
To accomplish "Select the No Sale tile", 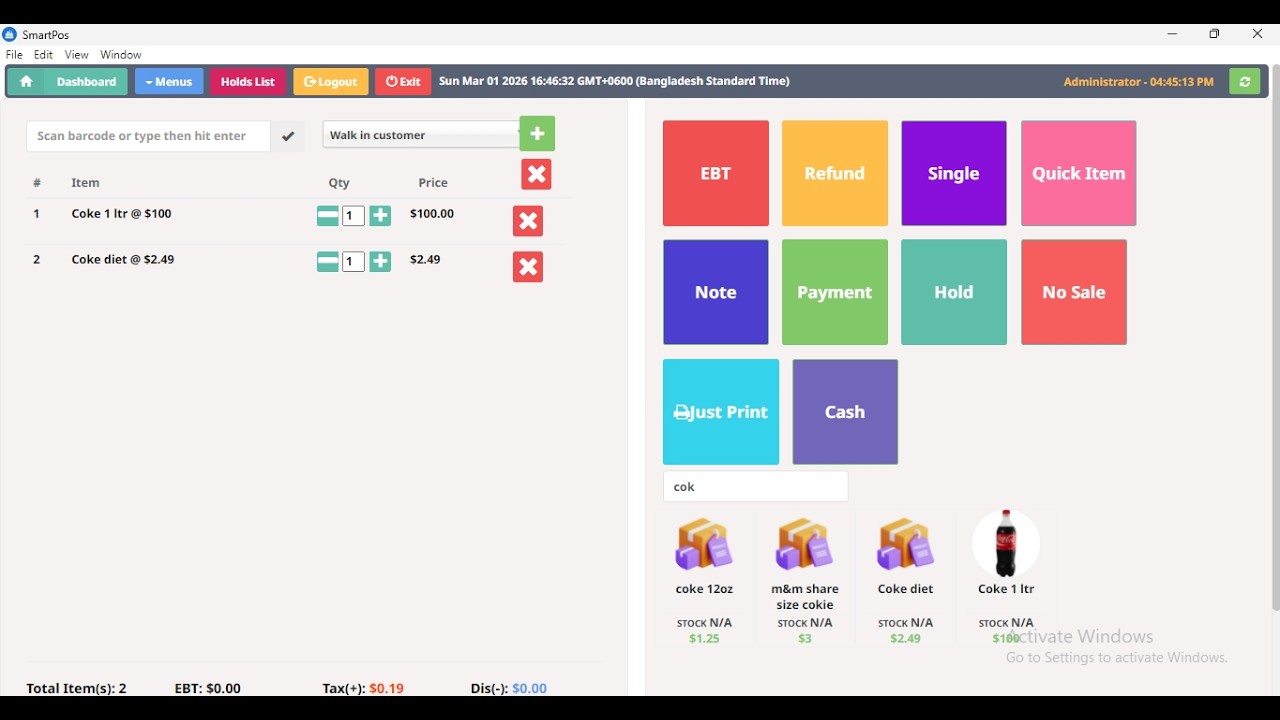I will tap(1074, 293).
